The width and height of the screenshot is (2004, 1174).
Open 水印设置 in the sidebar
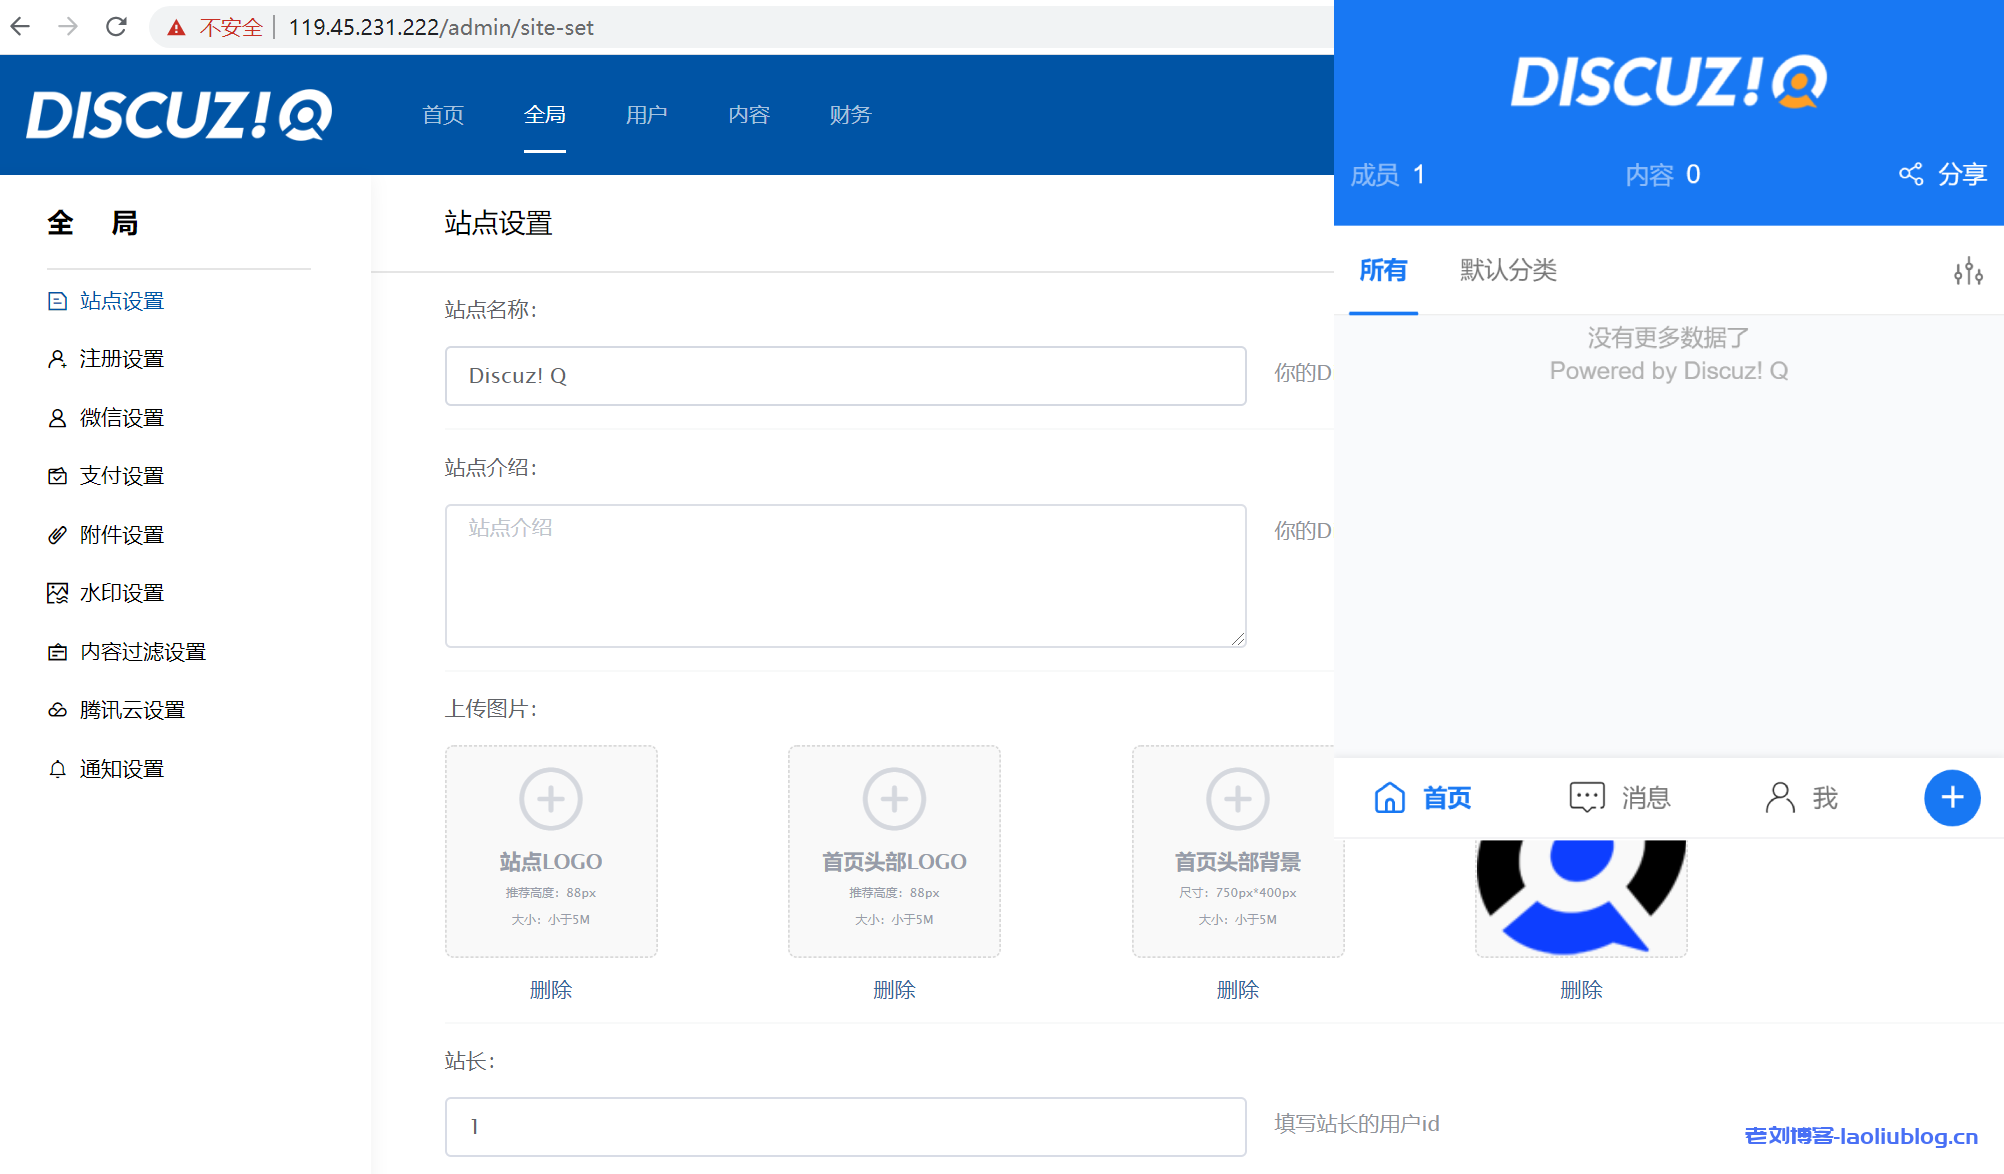(121, 593)
